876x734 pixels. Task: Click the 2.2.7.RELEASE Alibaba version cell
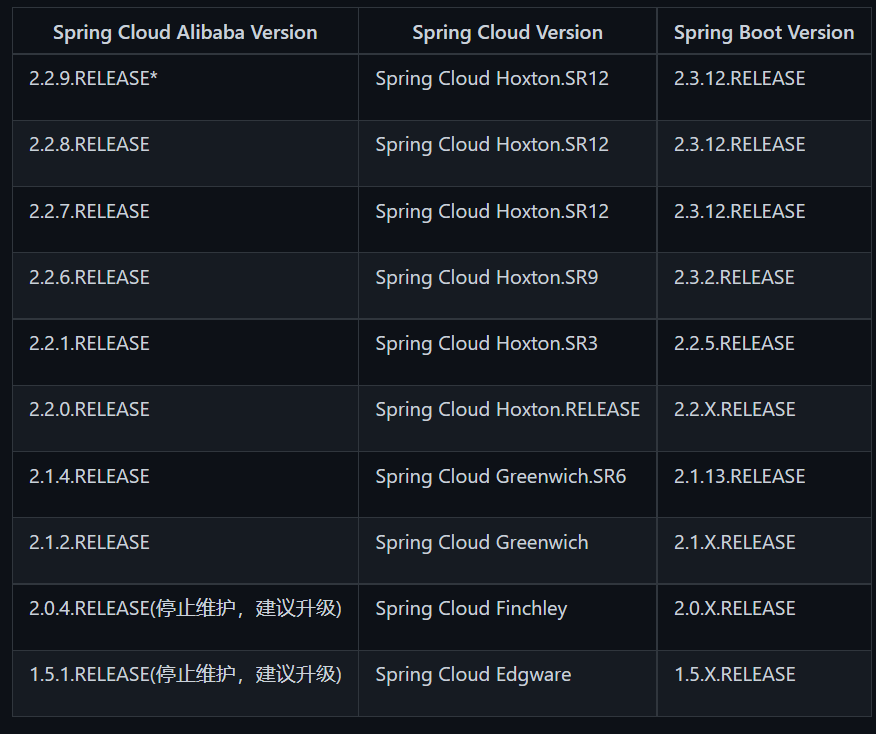185,220
